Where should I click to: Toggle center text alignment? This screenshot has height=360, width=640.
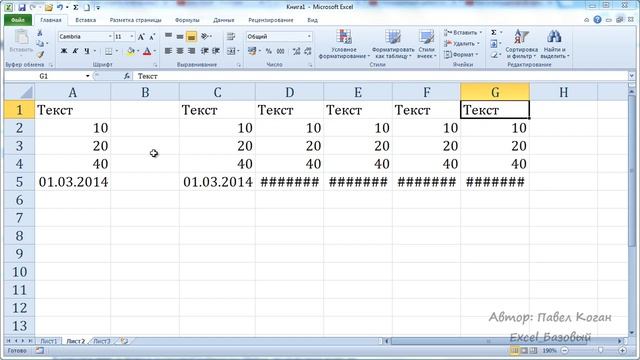click(x=180, y=51)
